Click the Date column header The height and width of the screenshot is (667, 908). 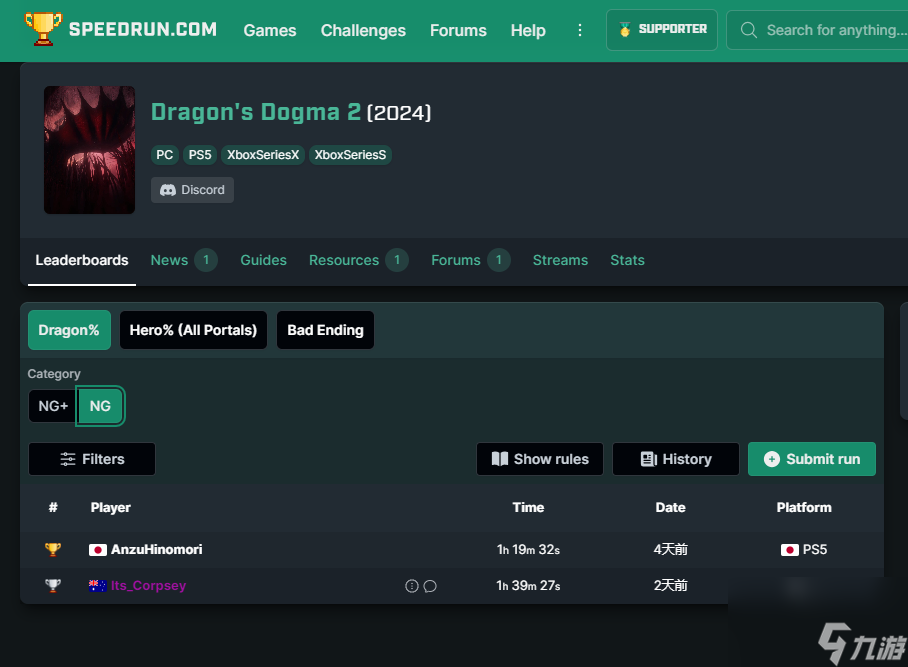671,508
